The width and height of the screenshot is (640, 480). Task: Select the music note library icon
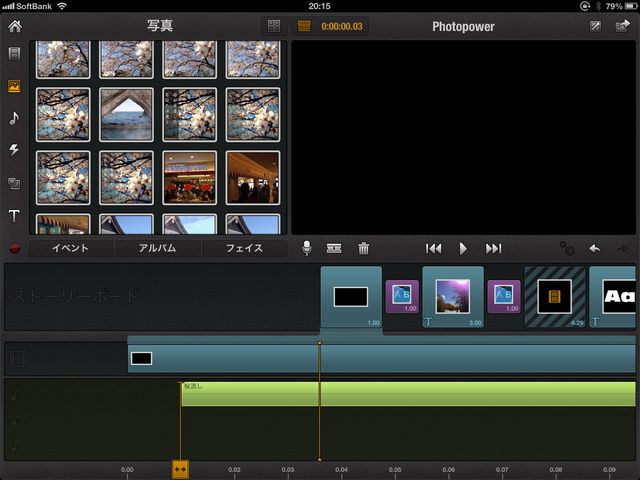[x=14, y=118]
